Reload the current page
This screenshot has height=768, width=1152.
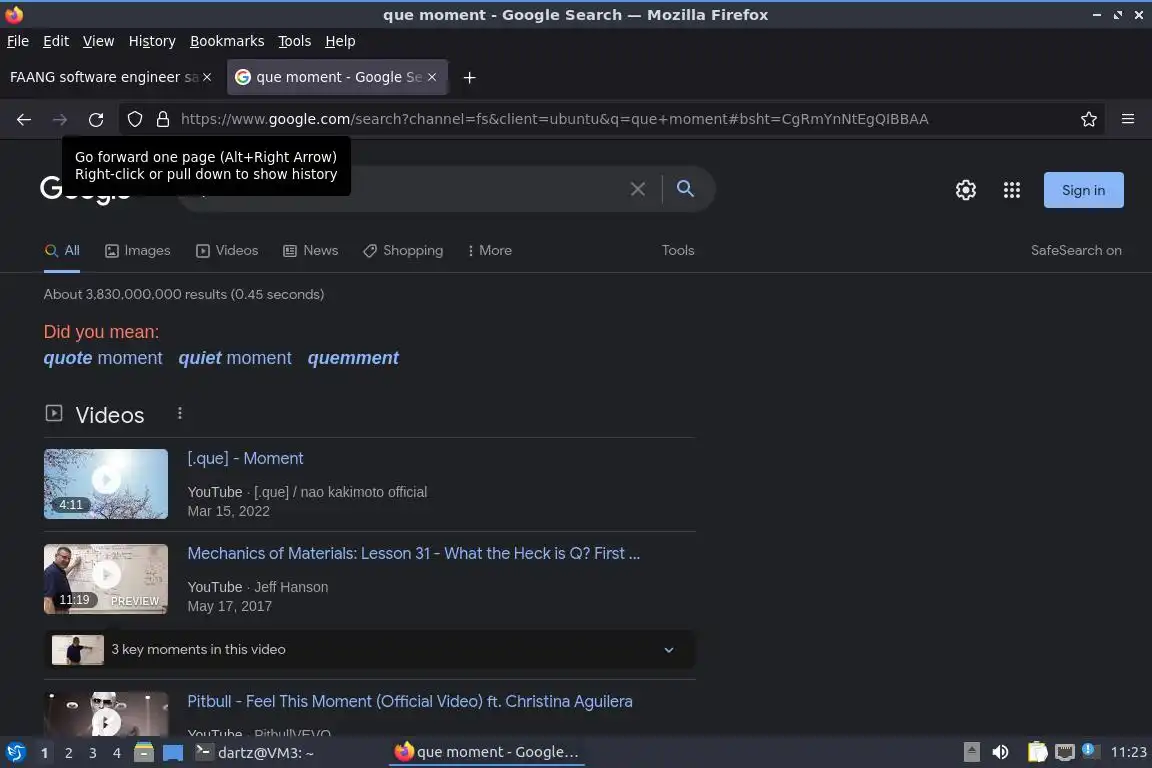pyautogui.click(x=96, y=119)
